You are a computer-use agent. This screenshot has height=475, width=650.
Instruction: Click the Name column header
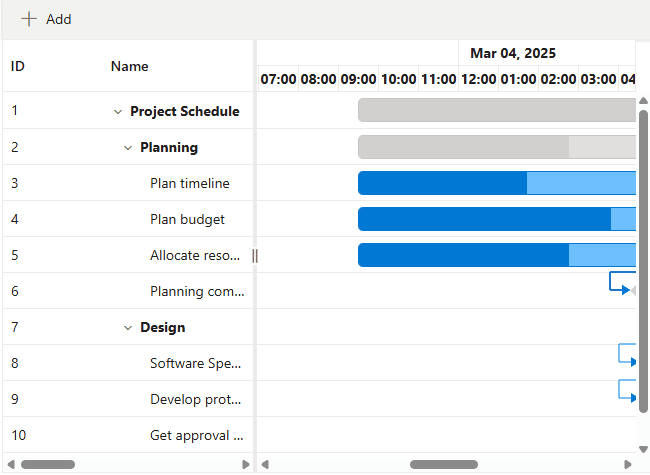tap(129, 66)
